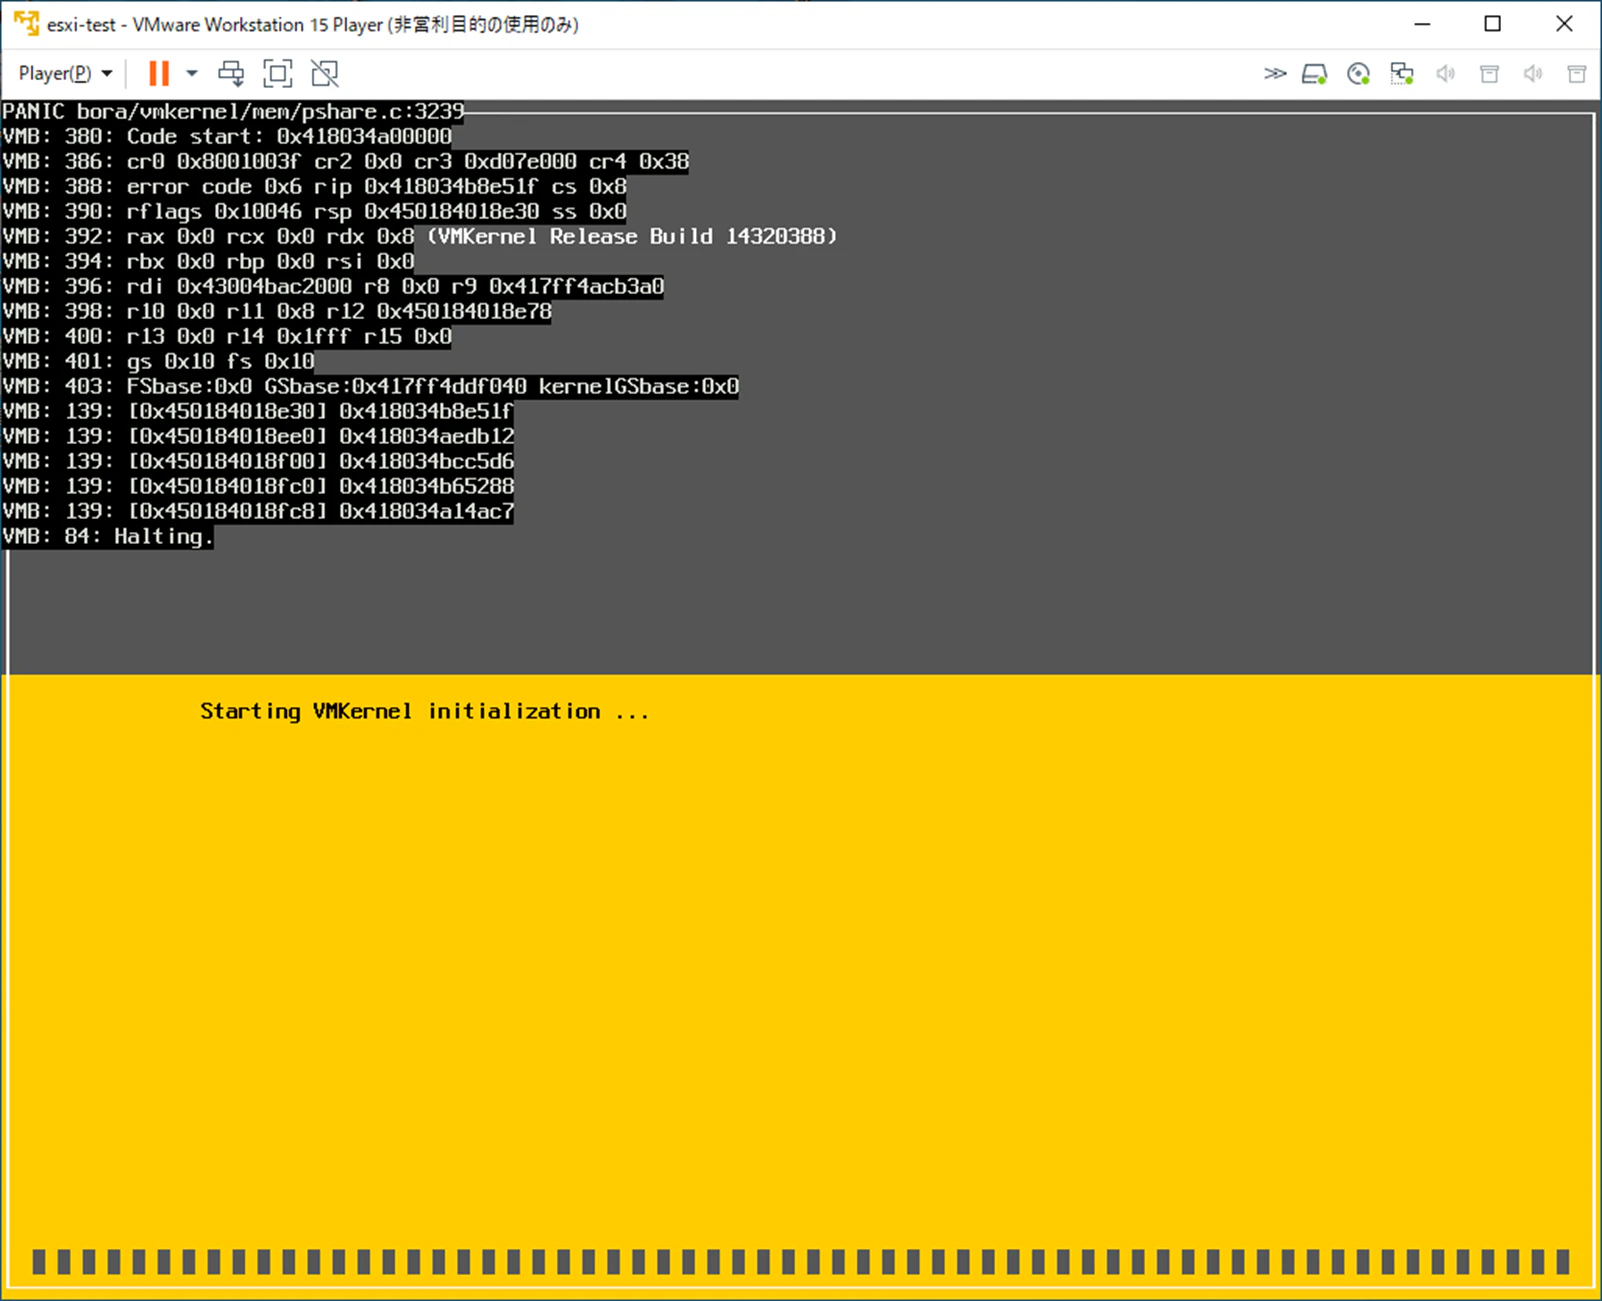Click the rightmost device box icon in toolbar
The width and height of the screenshot is (1602, 1301).
[1577, 74]
